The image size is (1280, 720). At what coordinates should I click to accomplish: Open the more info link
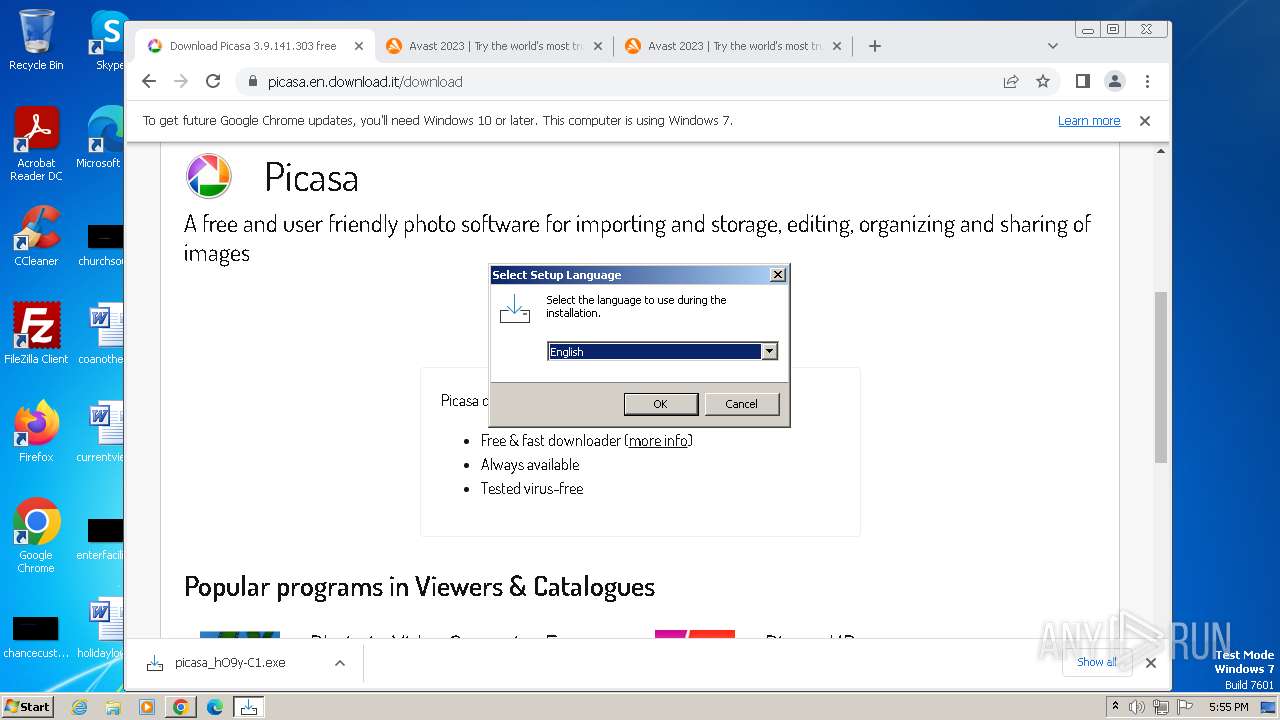[x=658, y=440]
